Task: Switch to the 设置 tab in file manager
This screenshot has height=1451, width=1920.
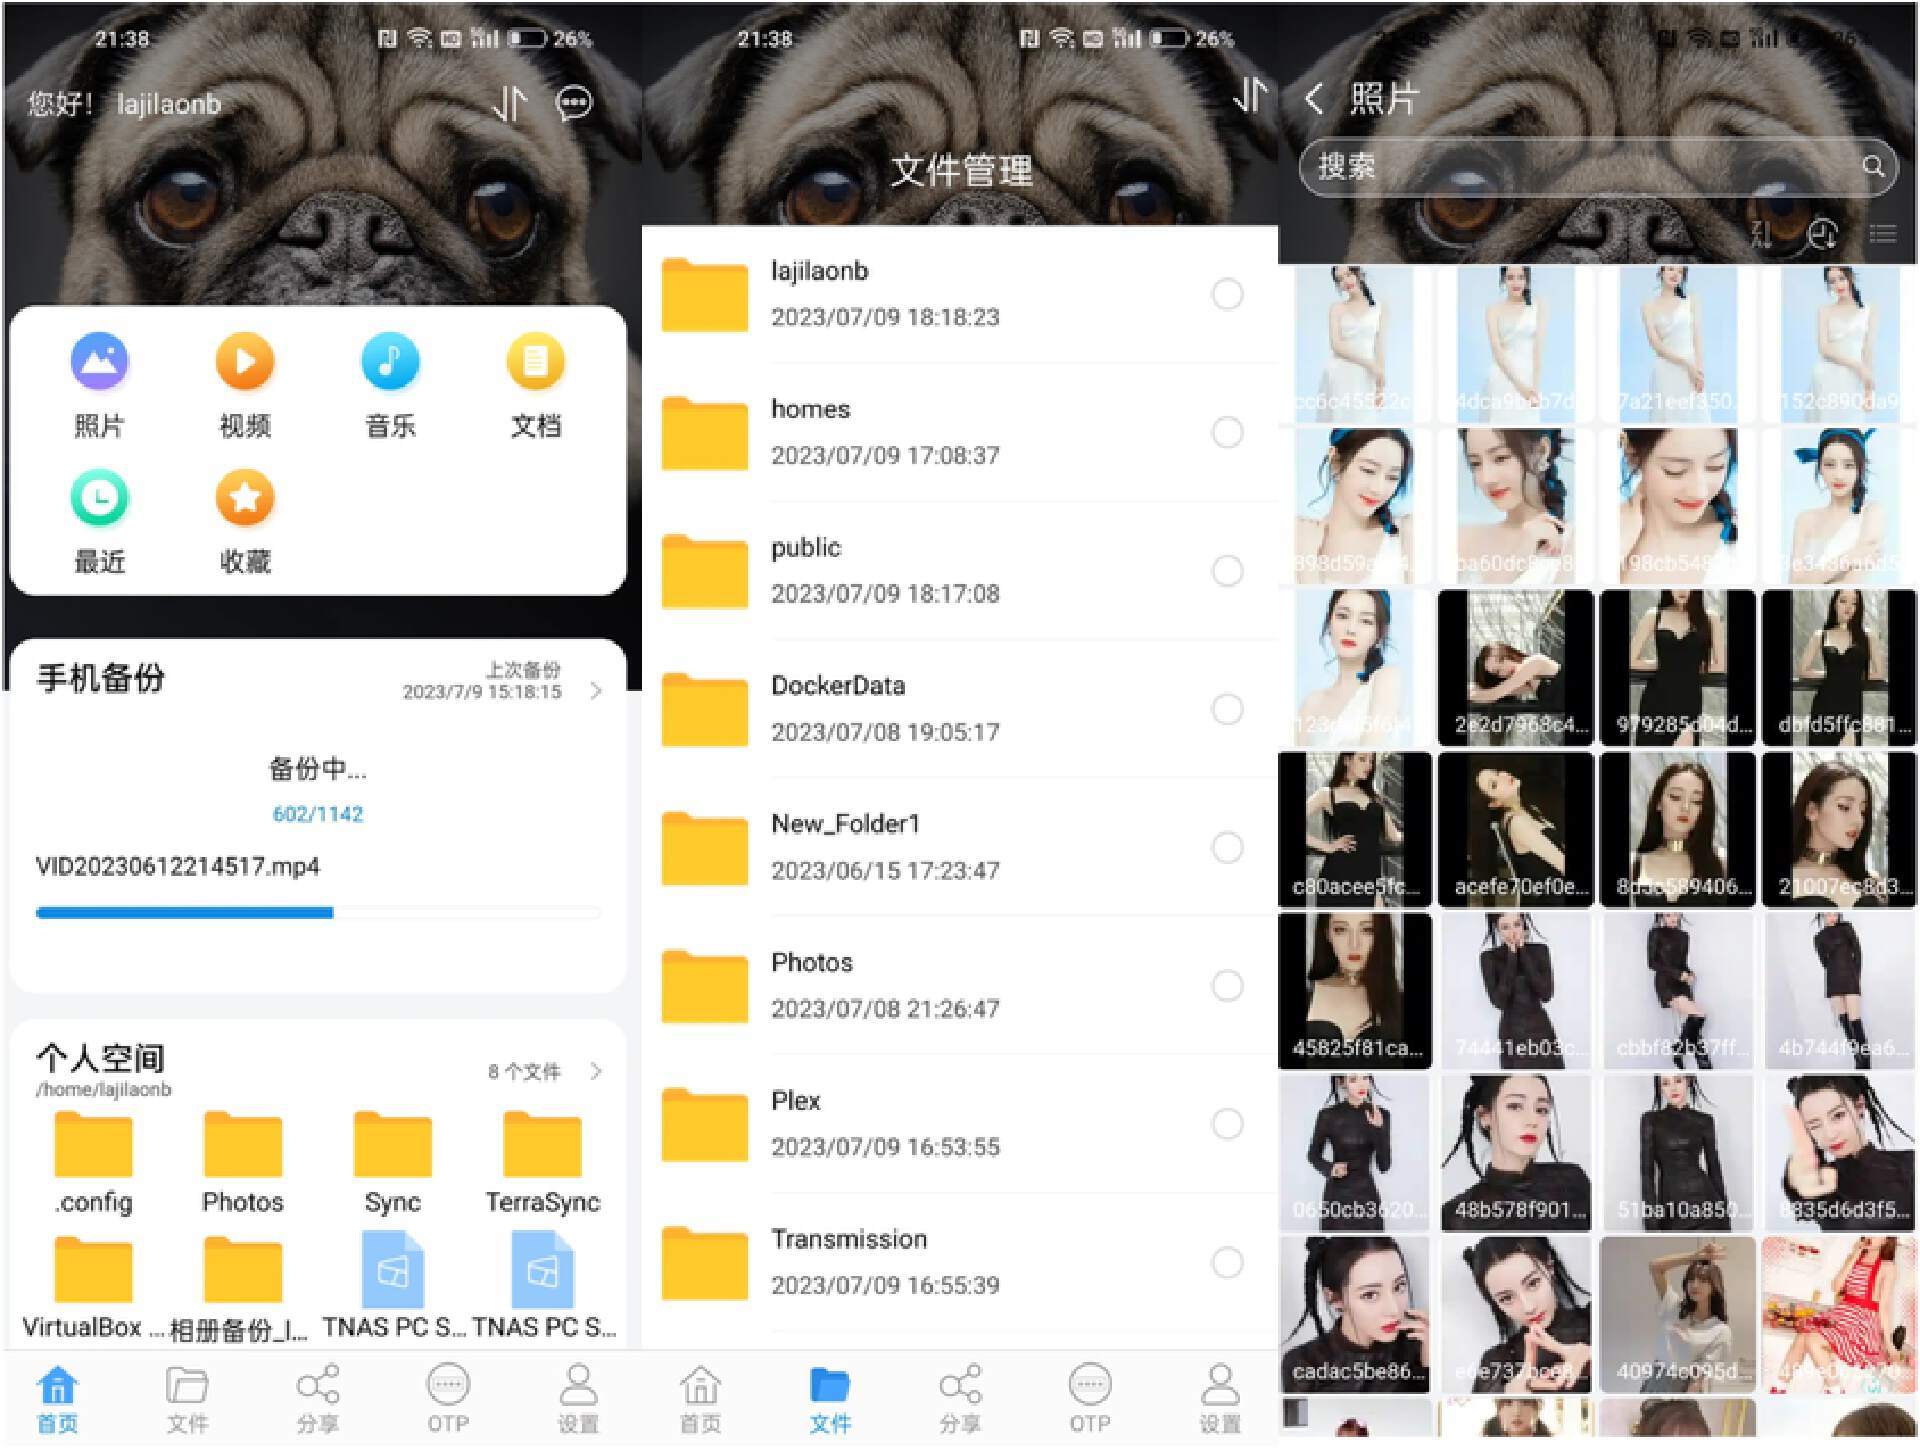Action: click(1219, 1397)
